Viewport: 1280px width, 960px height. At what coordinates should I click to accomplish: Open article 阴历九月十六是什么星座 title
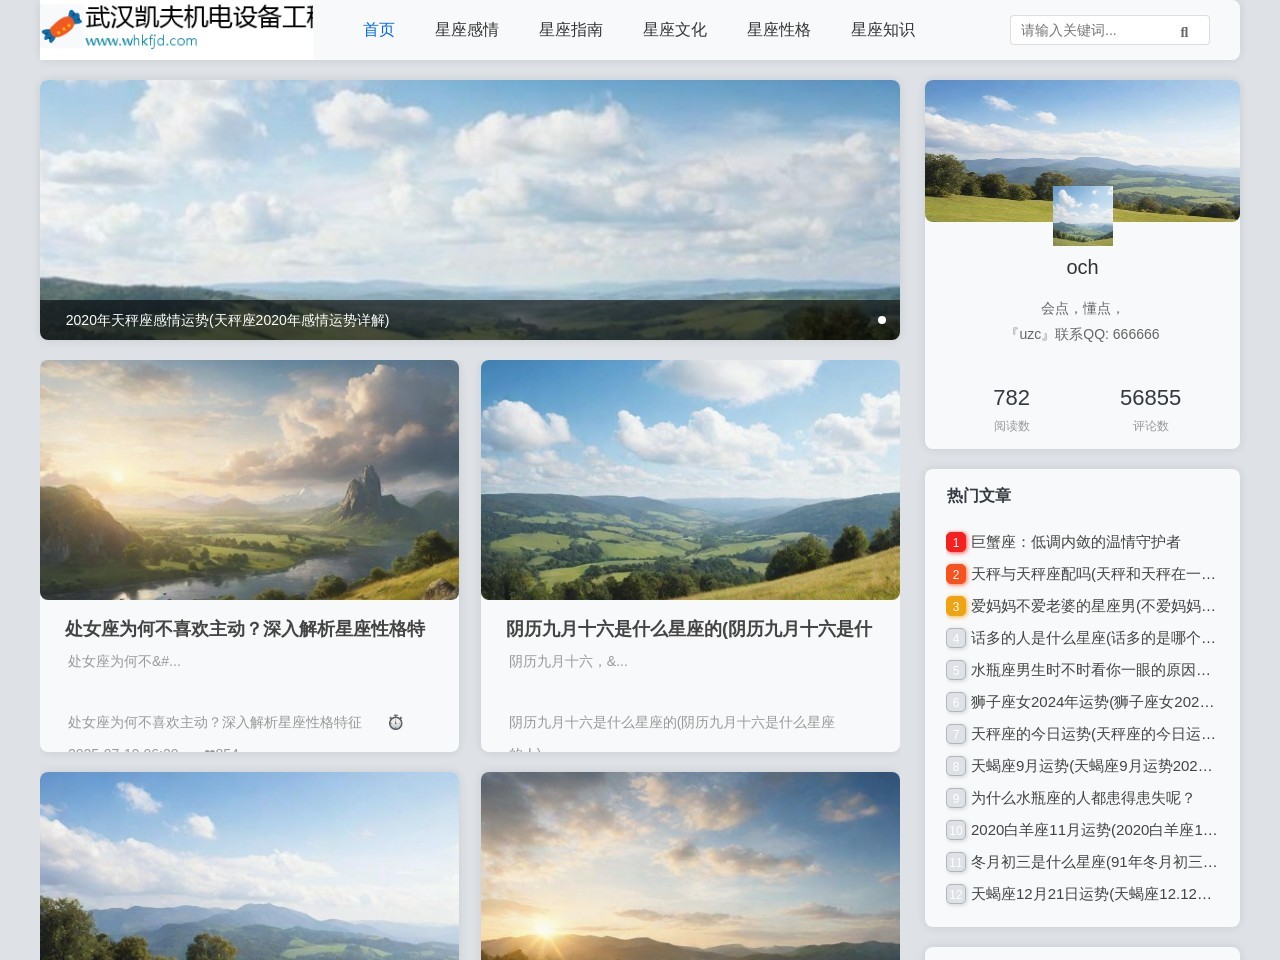pyautogui.click(x=689, y=629)
